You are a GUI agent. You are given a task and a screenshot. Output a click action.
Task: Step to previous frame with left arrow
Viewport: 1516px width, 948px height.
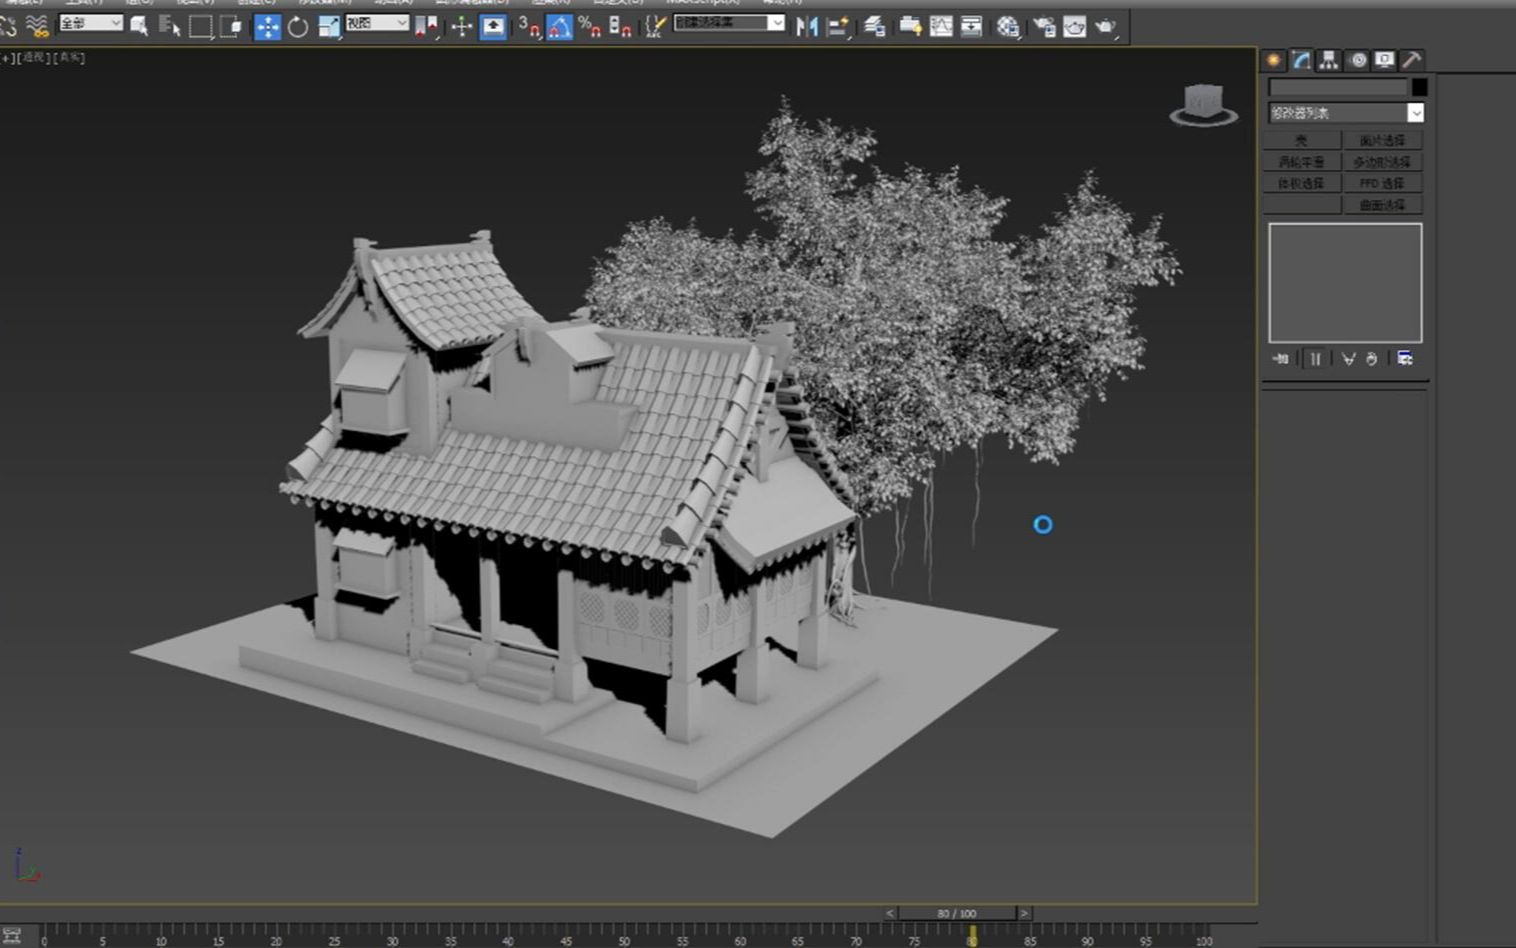890,914
